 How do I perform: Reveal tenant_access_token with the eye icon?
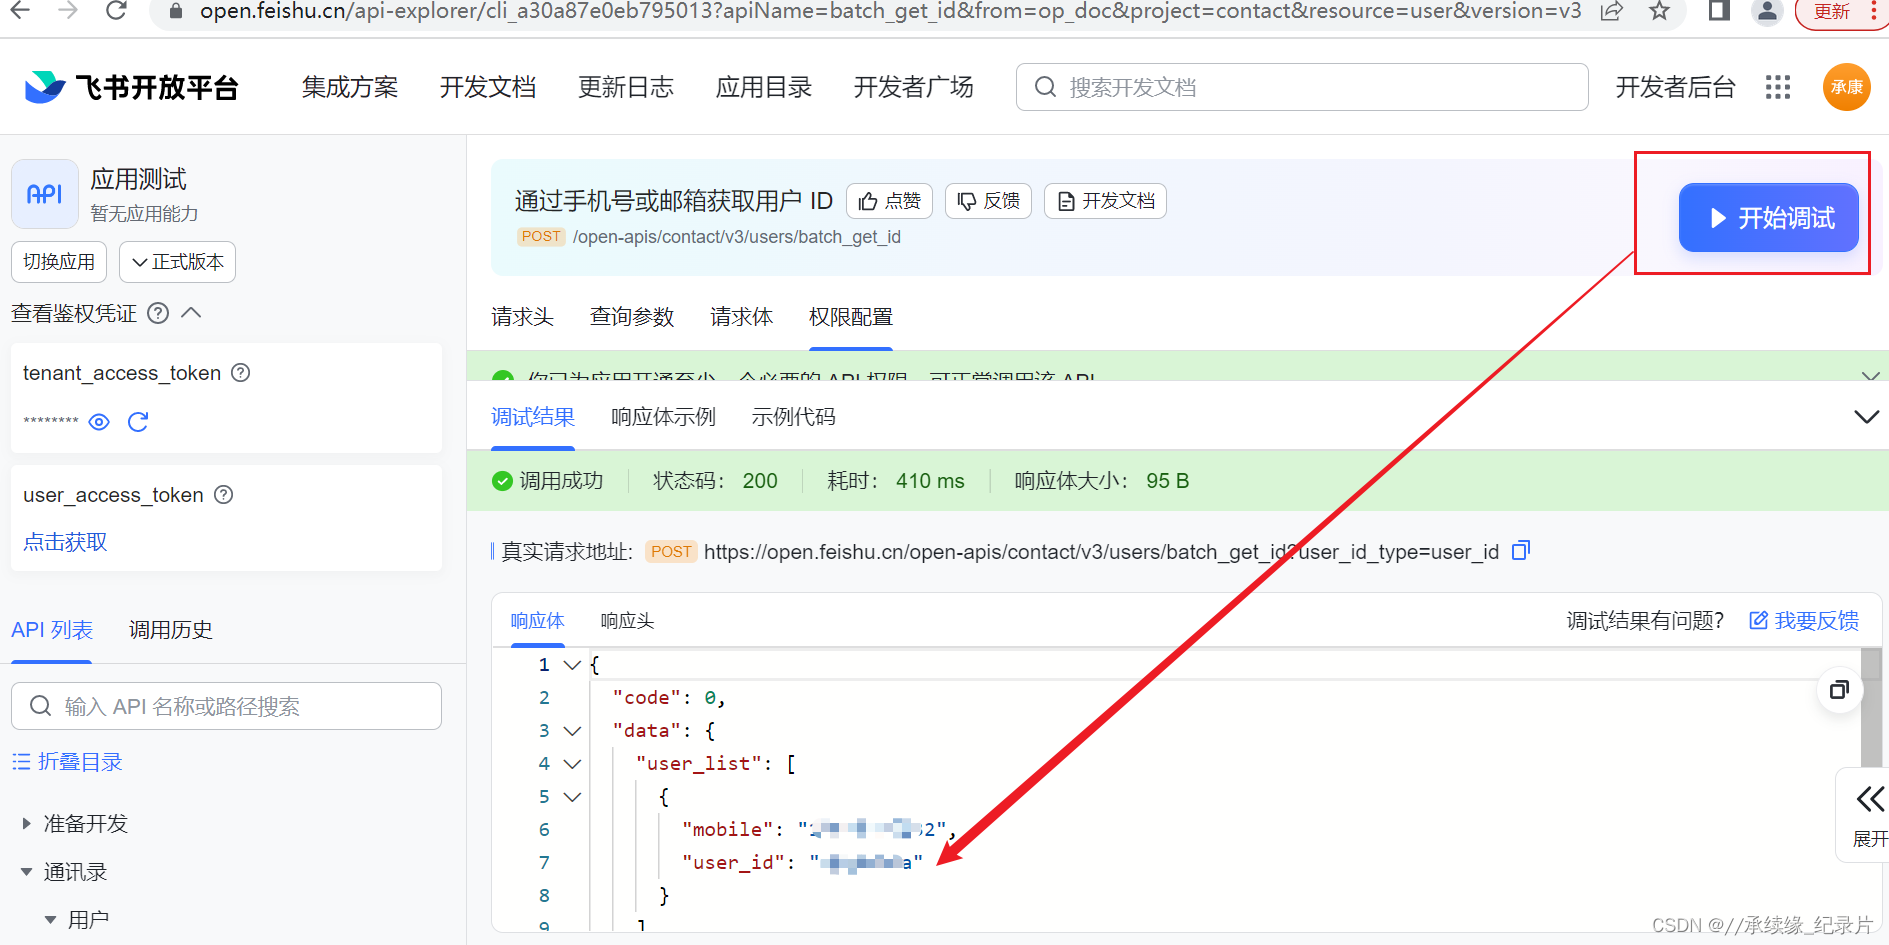click(99, 422)
